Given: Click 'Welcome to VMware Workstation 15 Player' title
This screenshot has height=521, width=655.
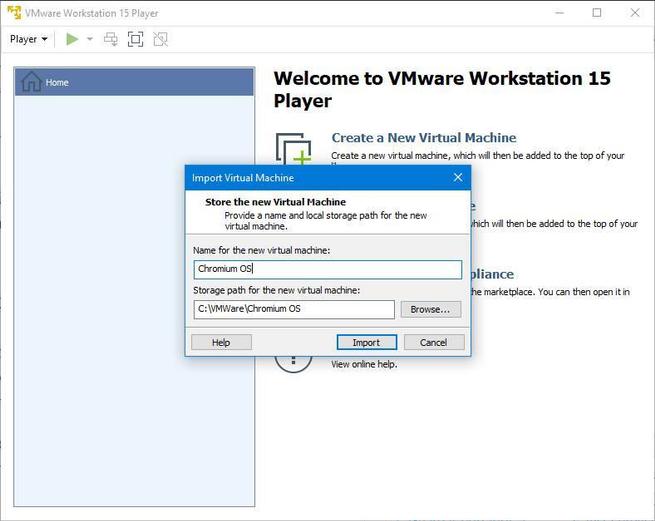Looking at the screenshot, I should tap(442, 89).
